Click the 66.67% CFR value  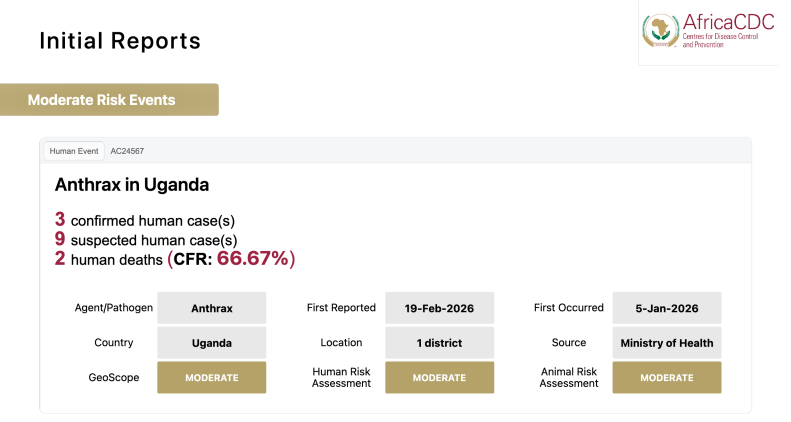pos(253,259)
